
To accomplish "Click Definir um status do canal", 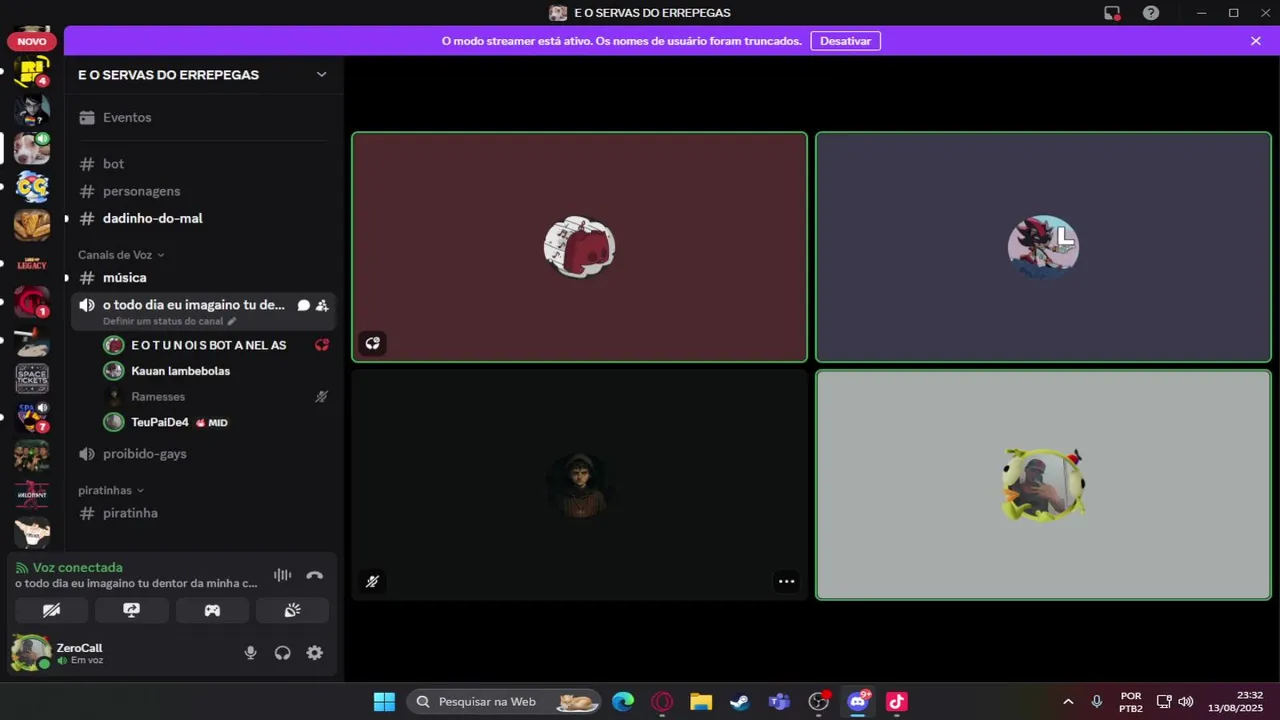I will [x=169, y=321].
